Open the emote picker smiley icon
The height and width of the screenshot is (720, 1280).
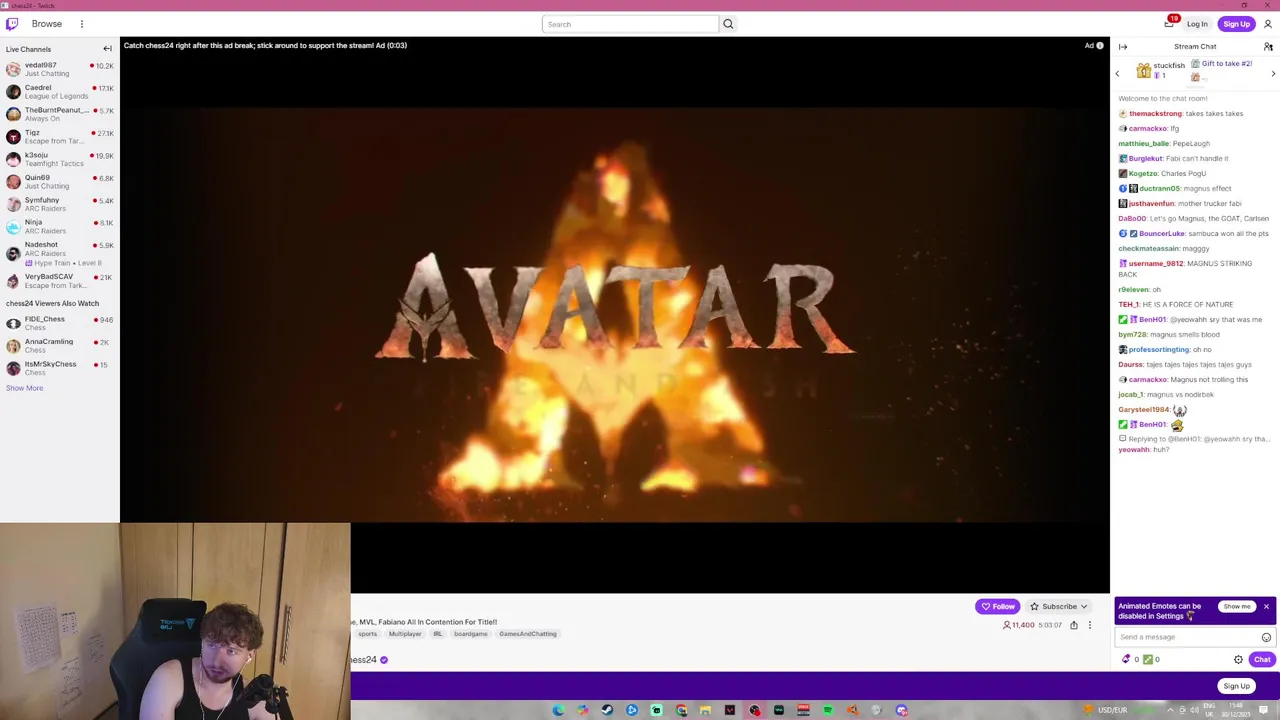point(1266,637)
